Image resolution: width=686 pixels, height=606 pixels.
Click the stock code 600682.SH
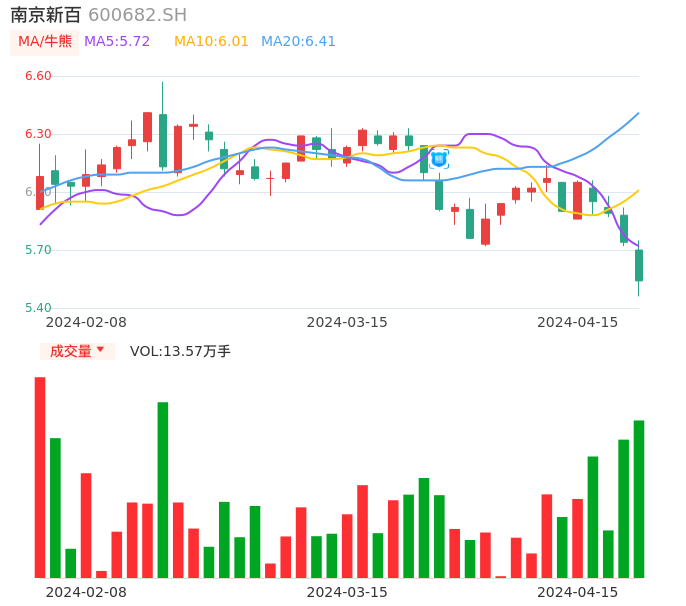point(137,15)
